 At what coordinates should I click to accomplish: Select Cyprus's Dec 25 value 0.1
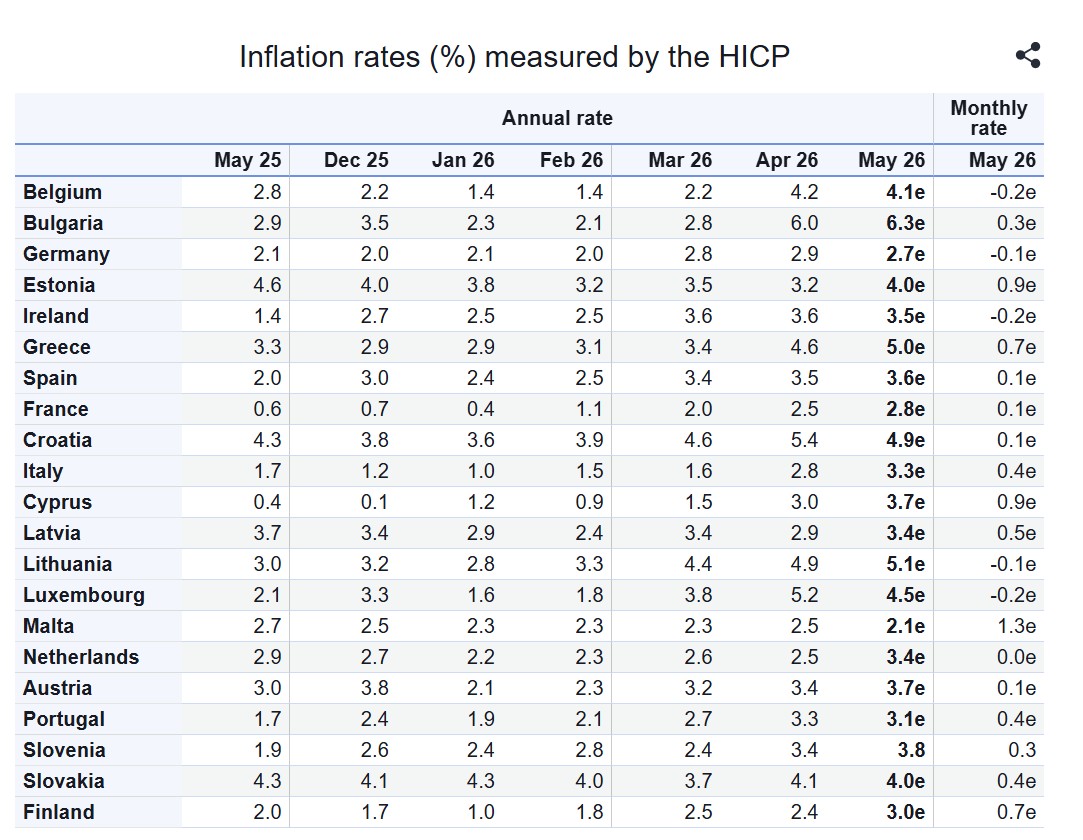374,502
